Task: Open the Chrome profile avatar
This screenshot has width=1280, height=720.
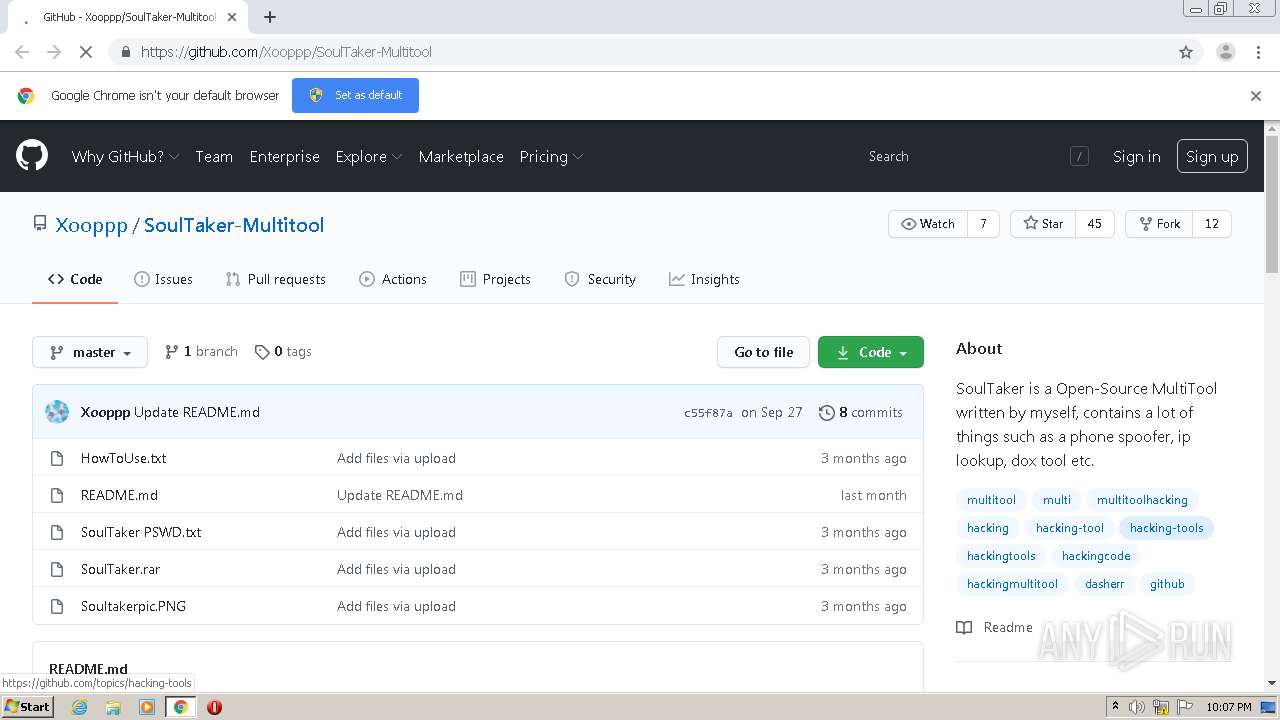Action: [x=1226, y=52]
